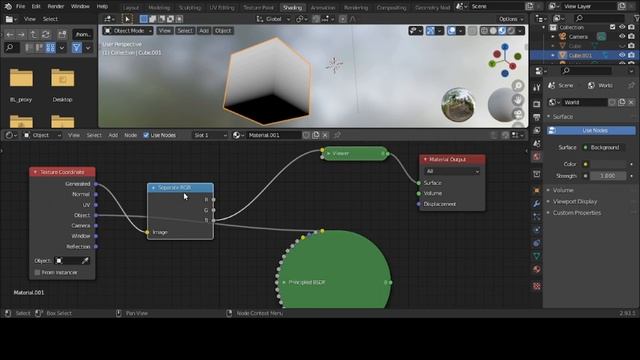Open the Render properties tab

point(537,104)
